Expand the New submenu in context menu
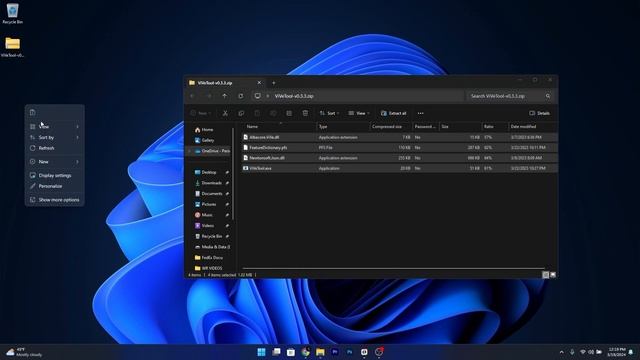The image size is (640, 360). [x=54, y=162]
